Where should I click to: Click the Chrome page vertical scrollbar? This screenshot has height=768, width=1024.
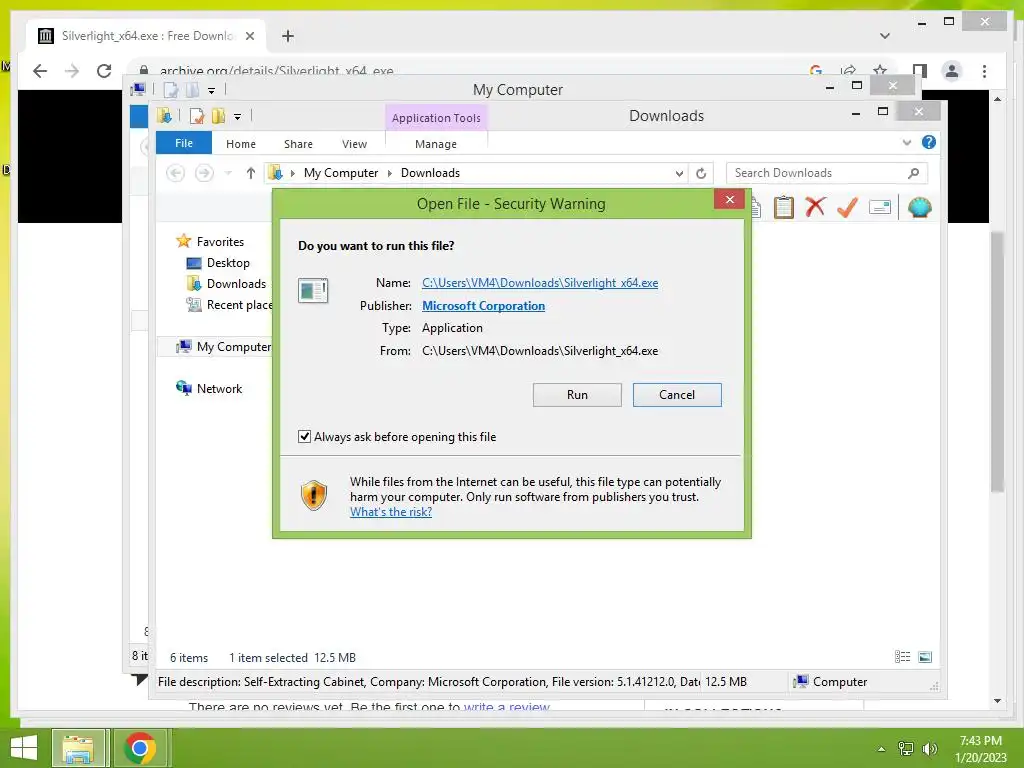(x=997, y=360)
